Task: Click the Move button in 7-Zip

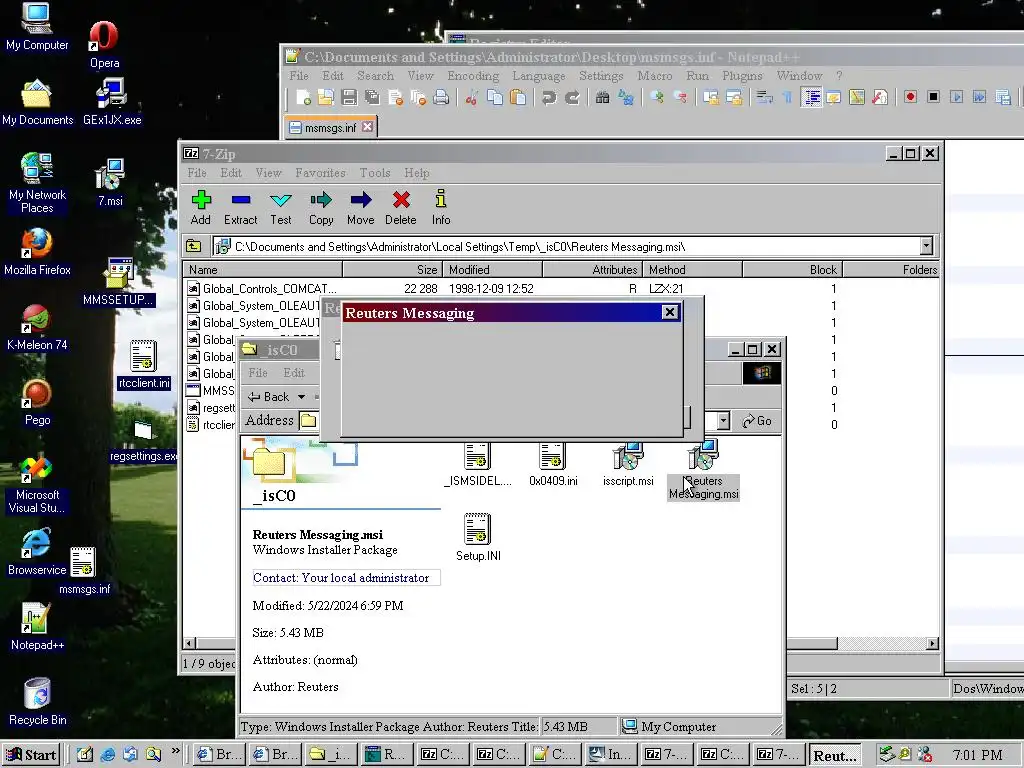Action: tap(360, 208)
